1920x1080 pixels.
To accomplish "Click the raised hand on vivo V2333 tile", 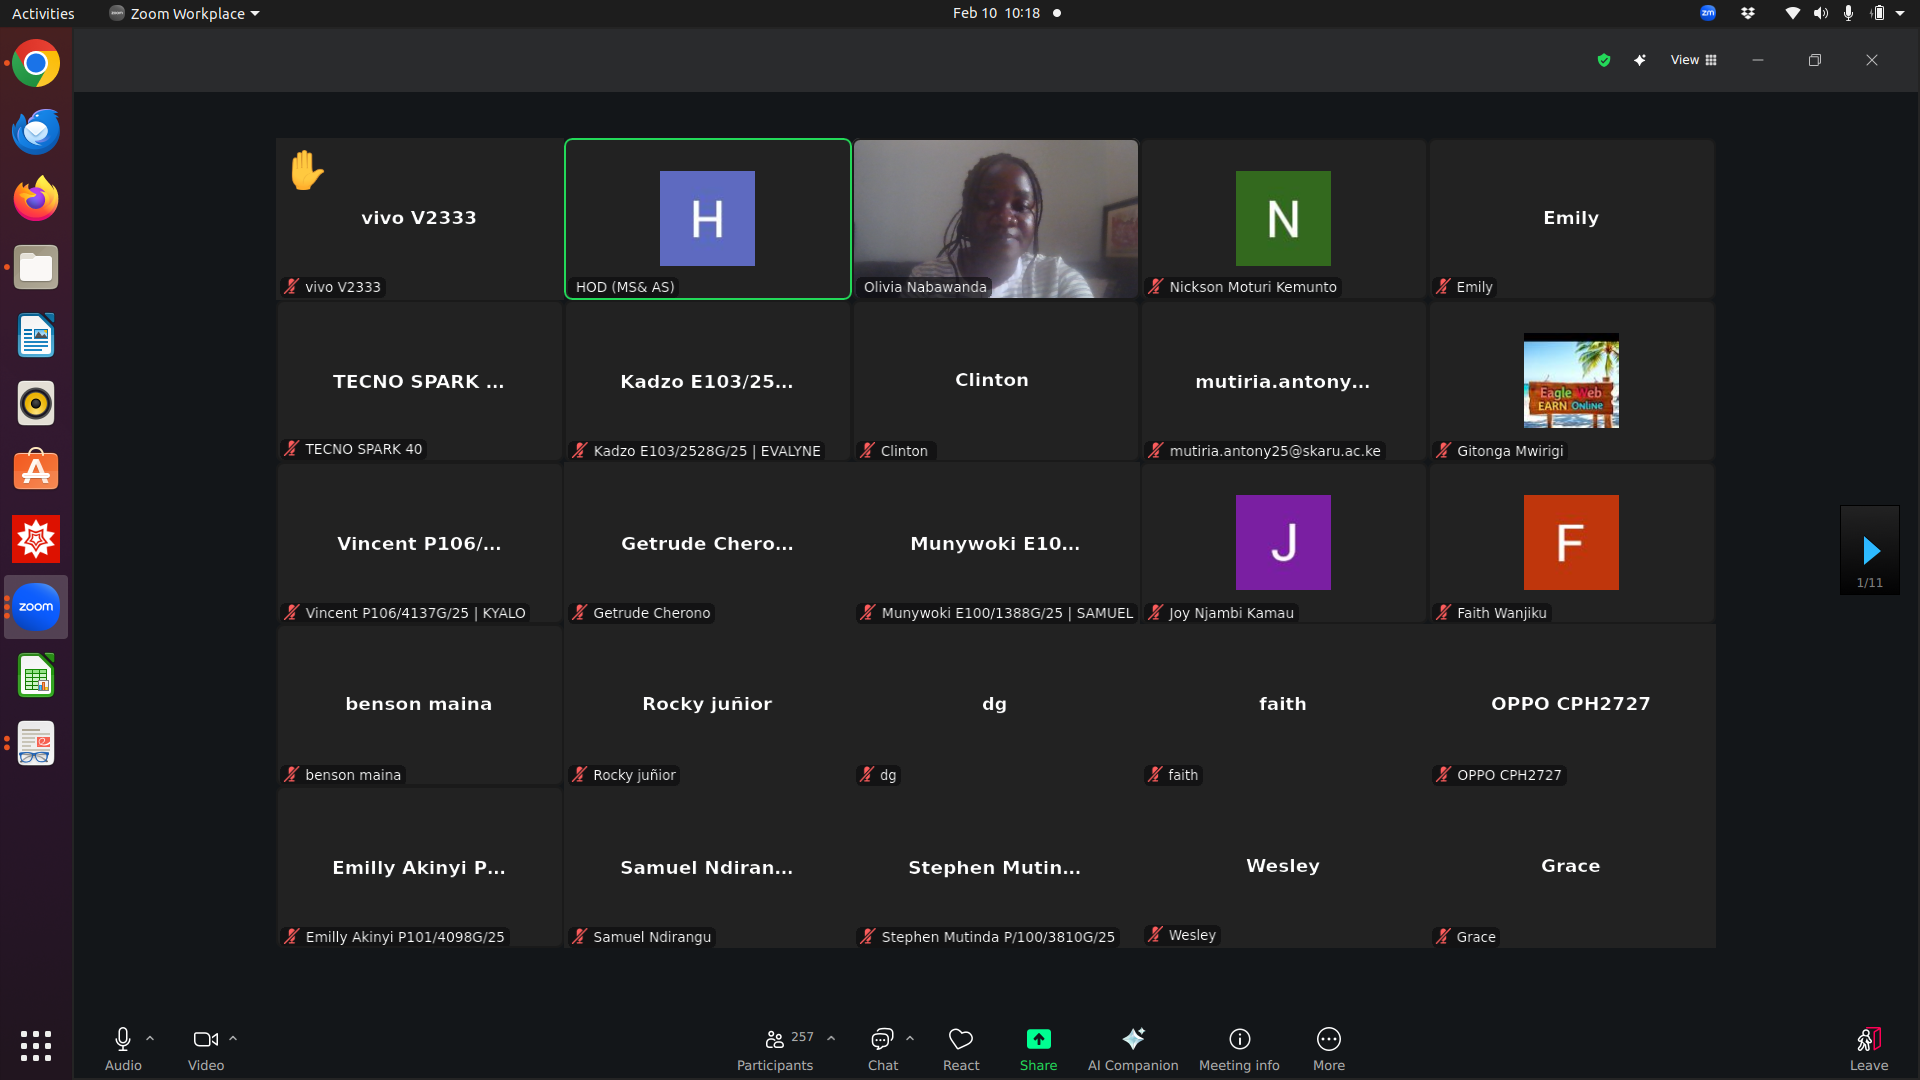I will coord(307,170).
